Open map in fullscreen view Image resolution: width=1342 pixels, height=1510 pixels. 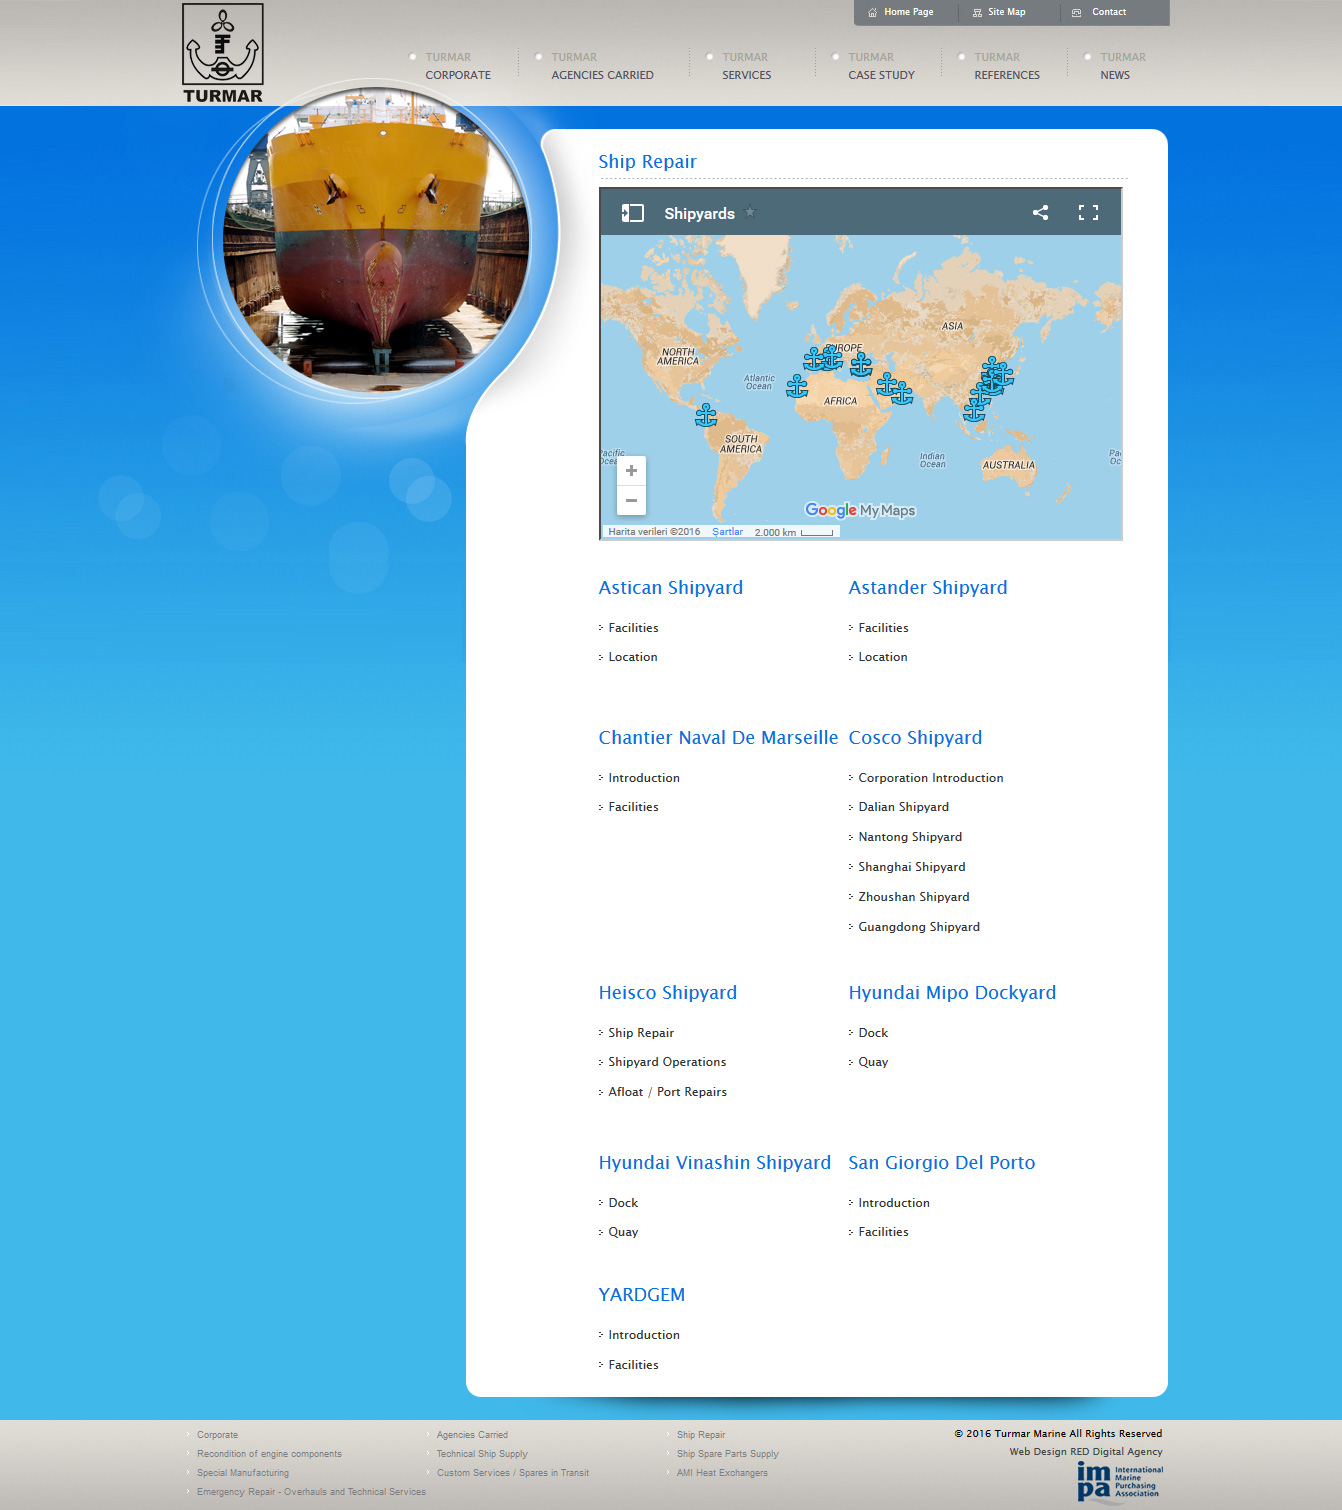(1088, 213)
